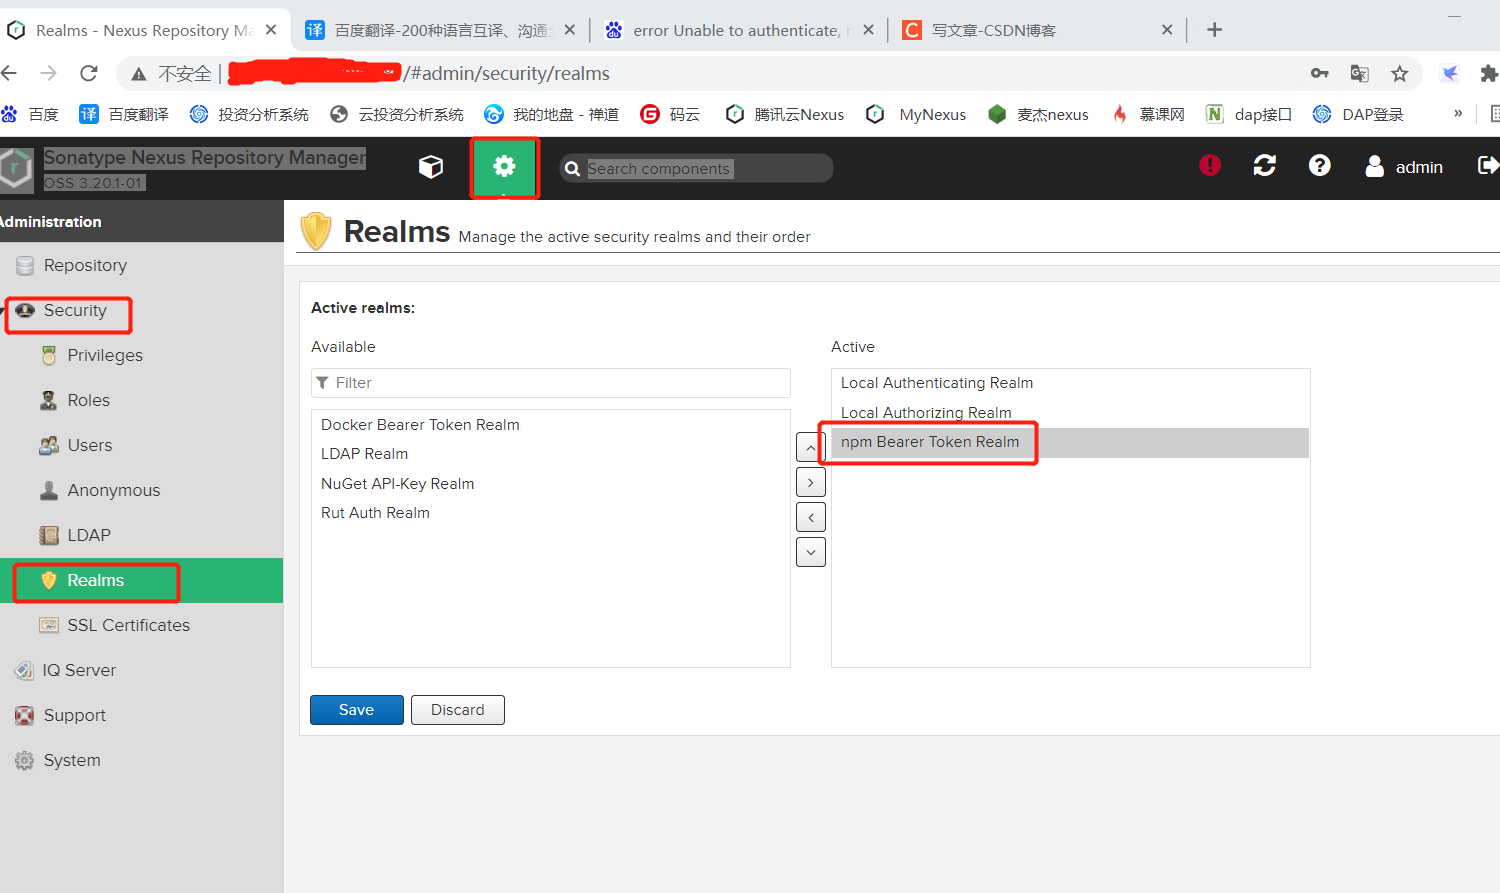Click the red system status alert icon

[1210, 165]
